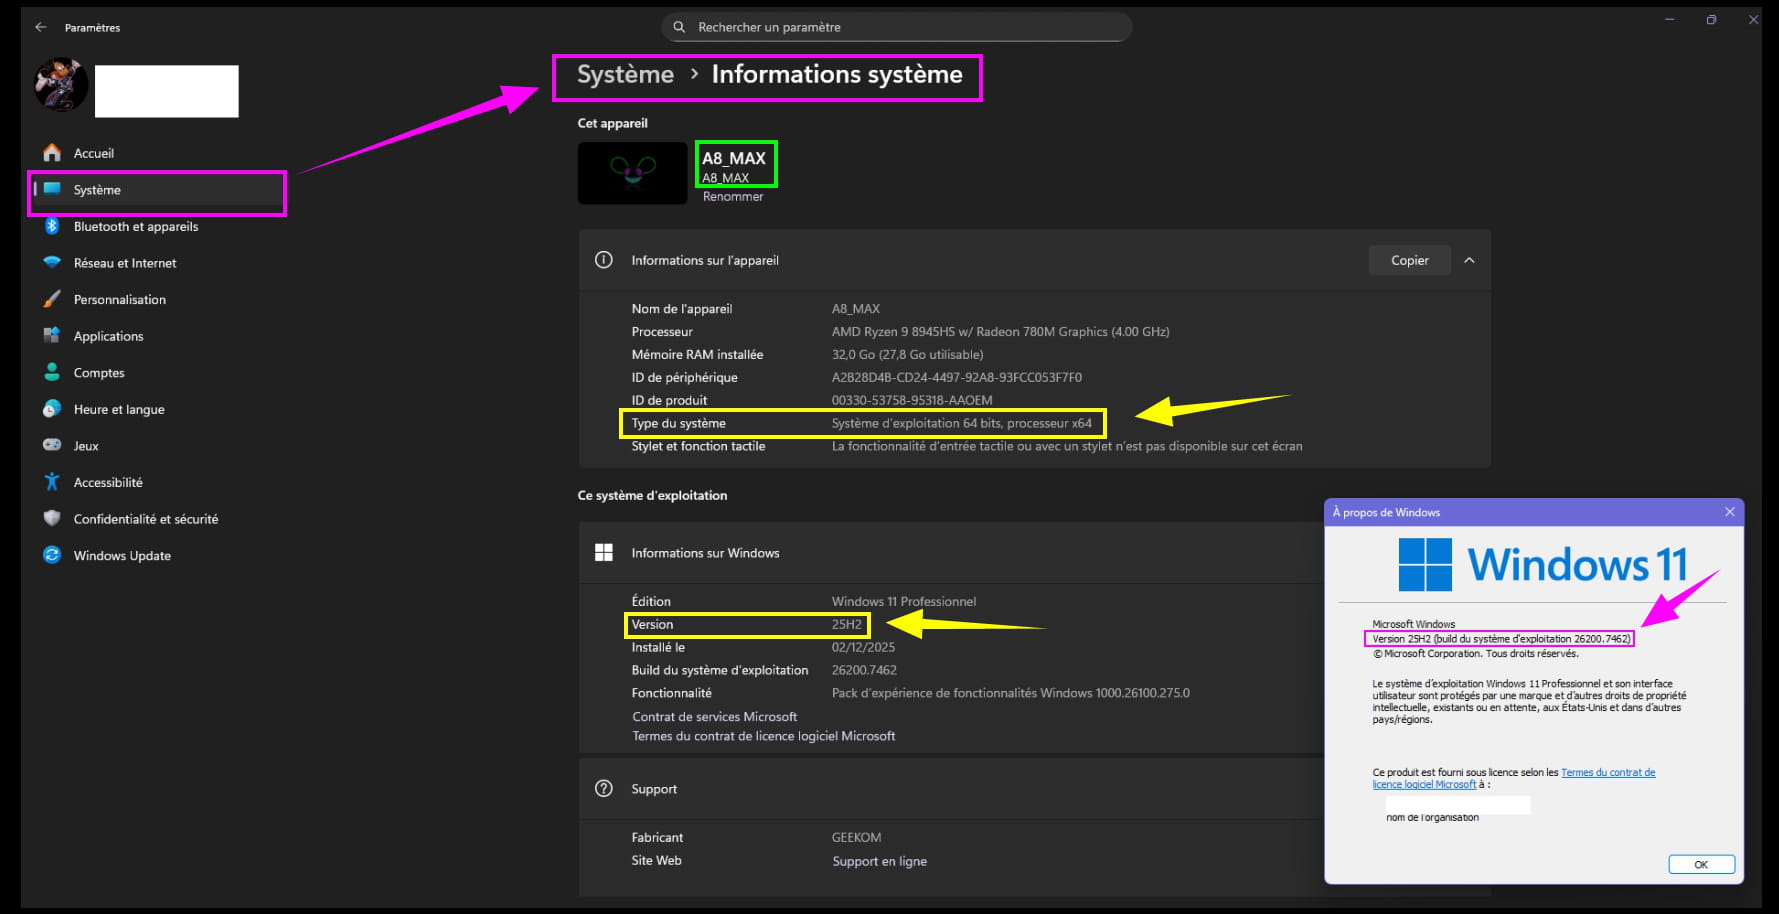Open the Applications section
Image resolution: width=1779 pixels, height=914 pixels.
click(x=108, y=337)
